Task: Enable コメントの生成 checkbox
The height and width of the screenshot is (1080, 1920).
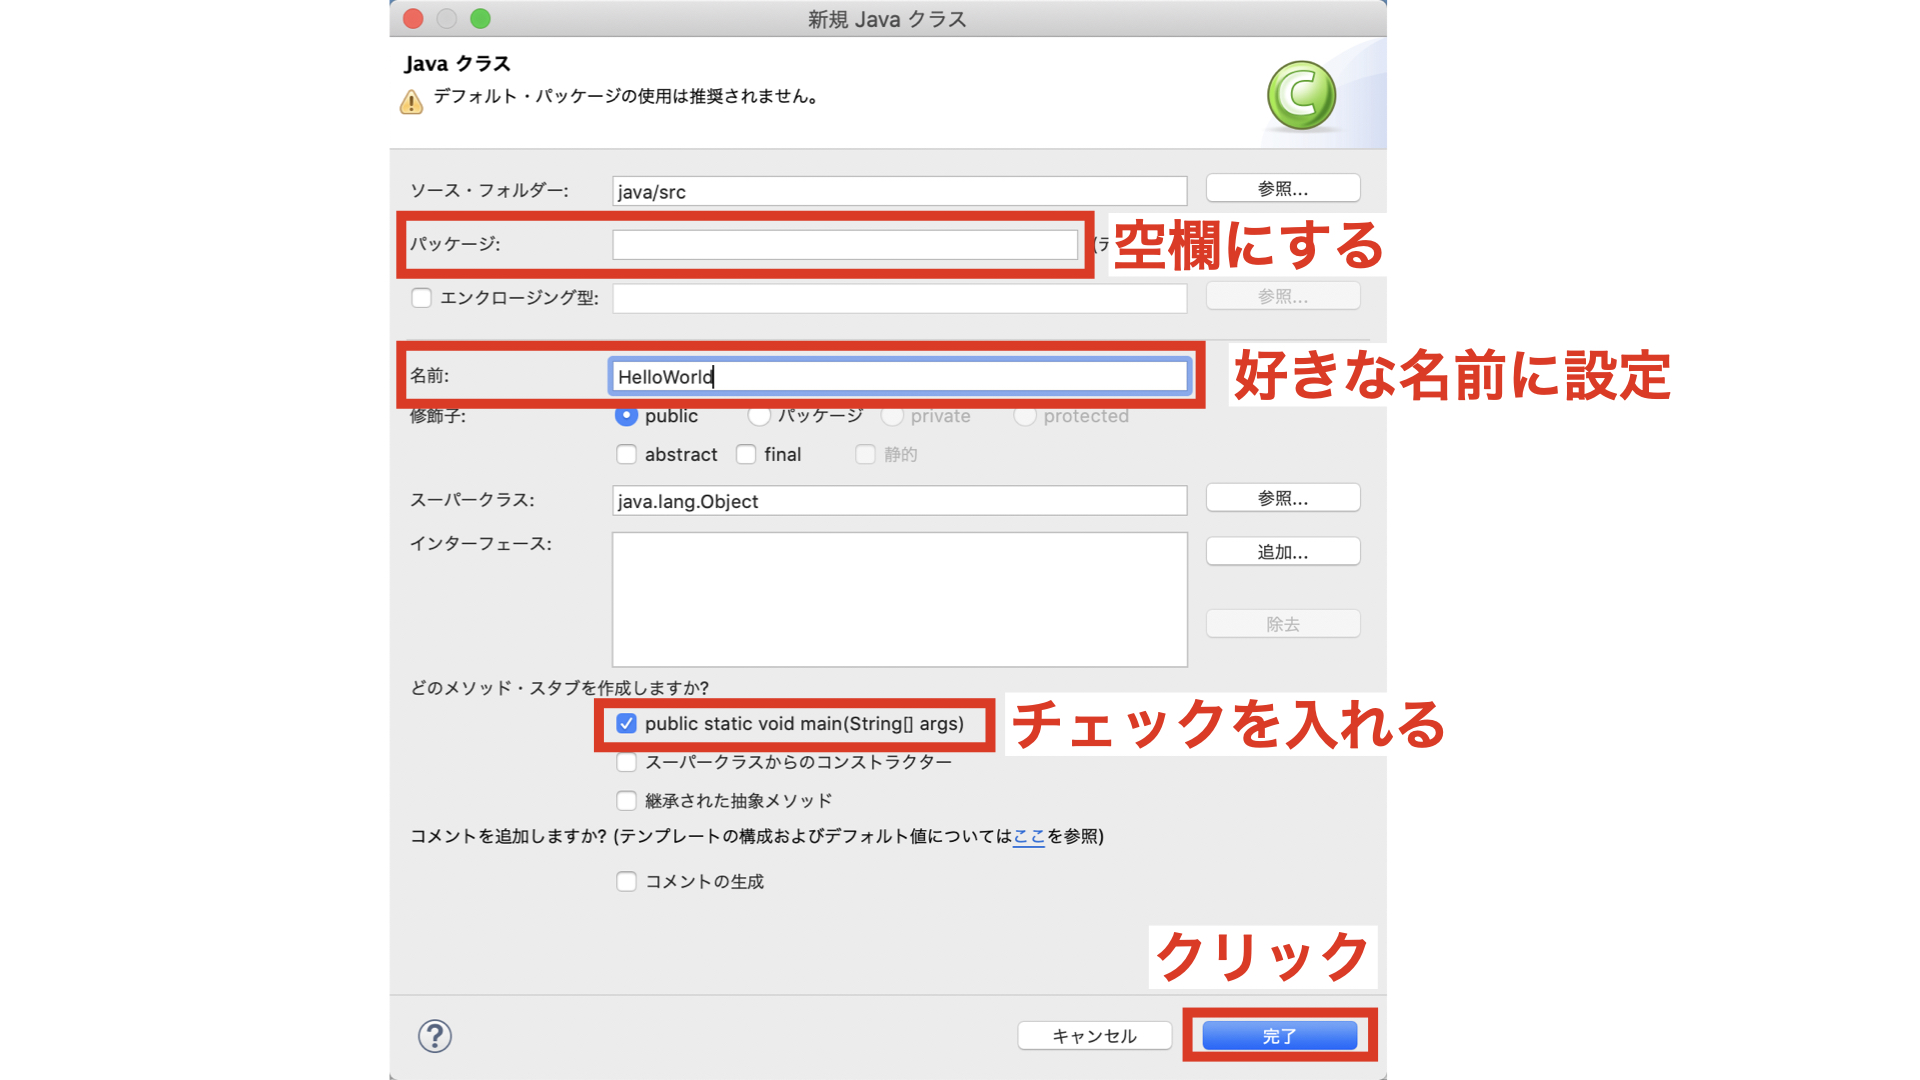Action: pyautogui.click(x=626, y=881)
